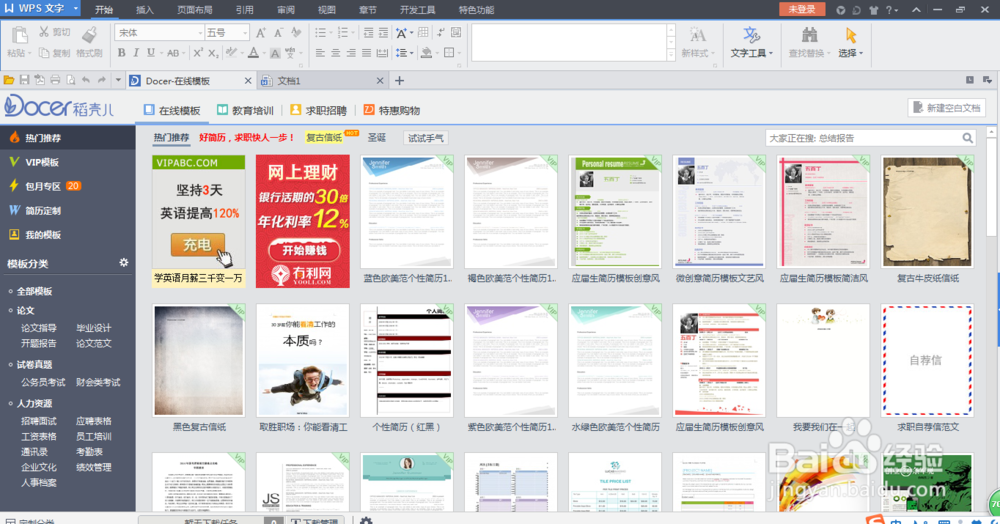The image size is (1000, 524).
Task: Open the font size dropdown (五号)
Action: [x=245, y=33]
